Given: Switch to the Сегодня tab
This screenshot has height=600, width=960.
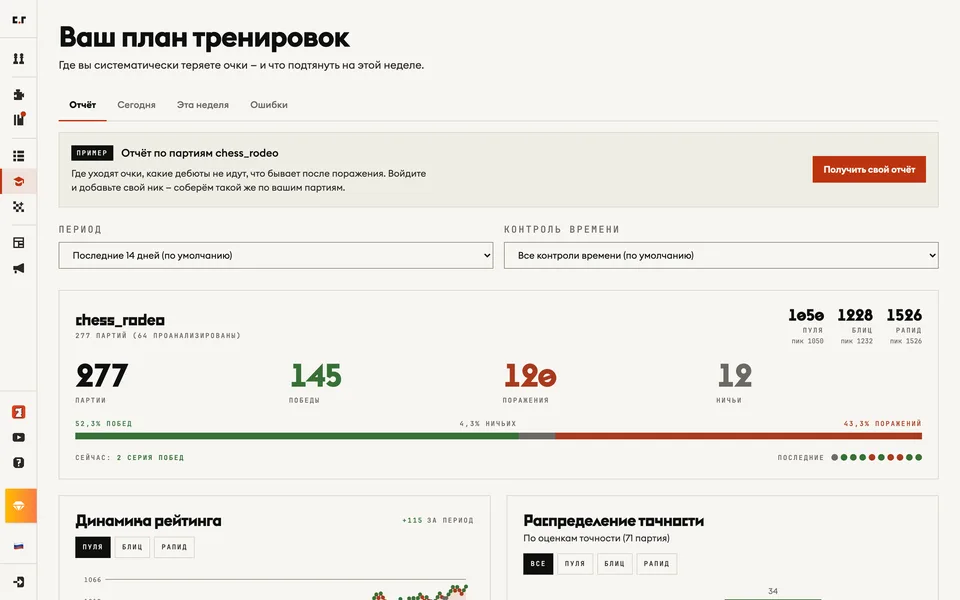Looking at the screenshot, I should tap(137, 105).
